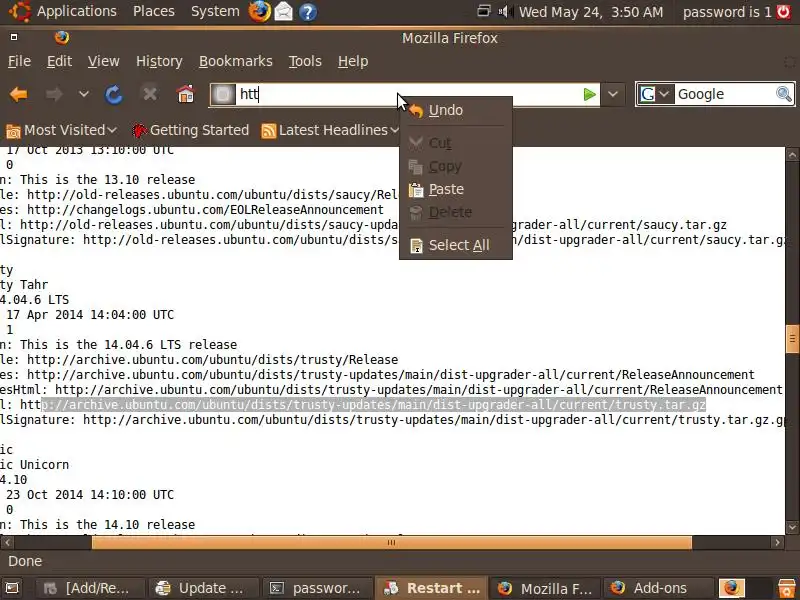This screenshot has height=600, width=800.
Task: Click the volume speaker icon
Action: tap(505, 11)
